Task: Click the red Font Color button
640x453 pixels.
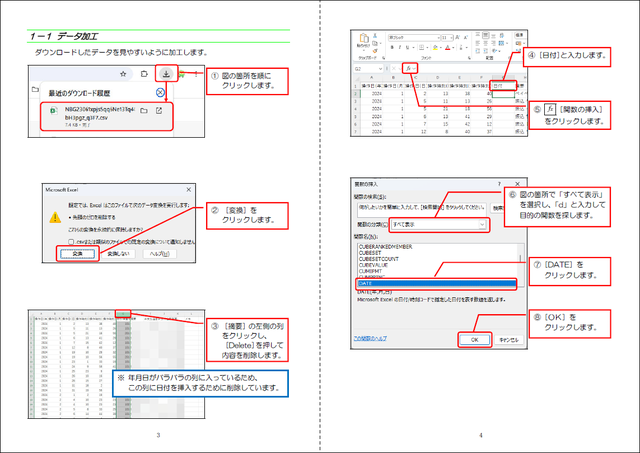Action: pyautogui.click(x=448, y=47)
